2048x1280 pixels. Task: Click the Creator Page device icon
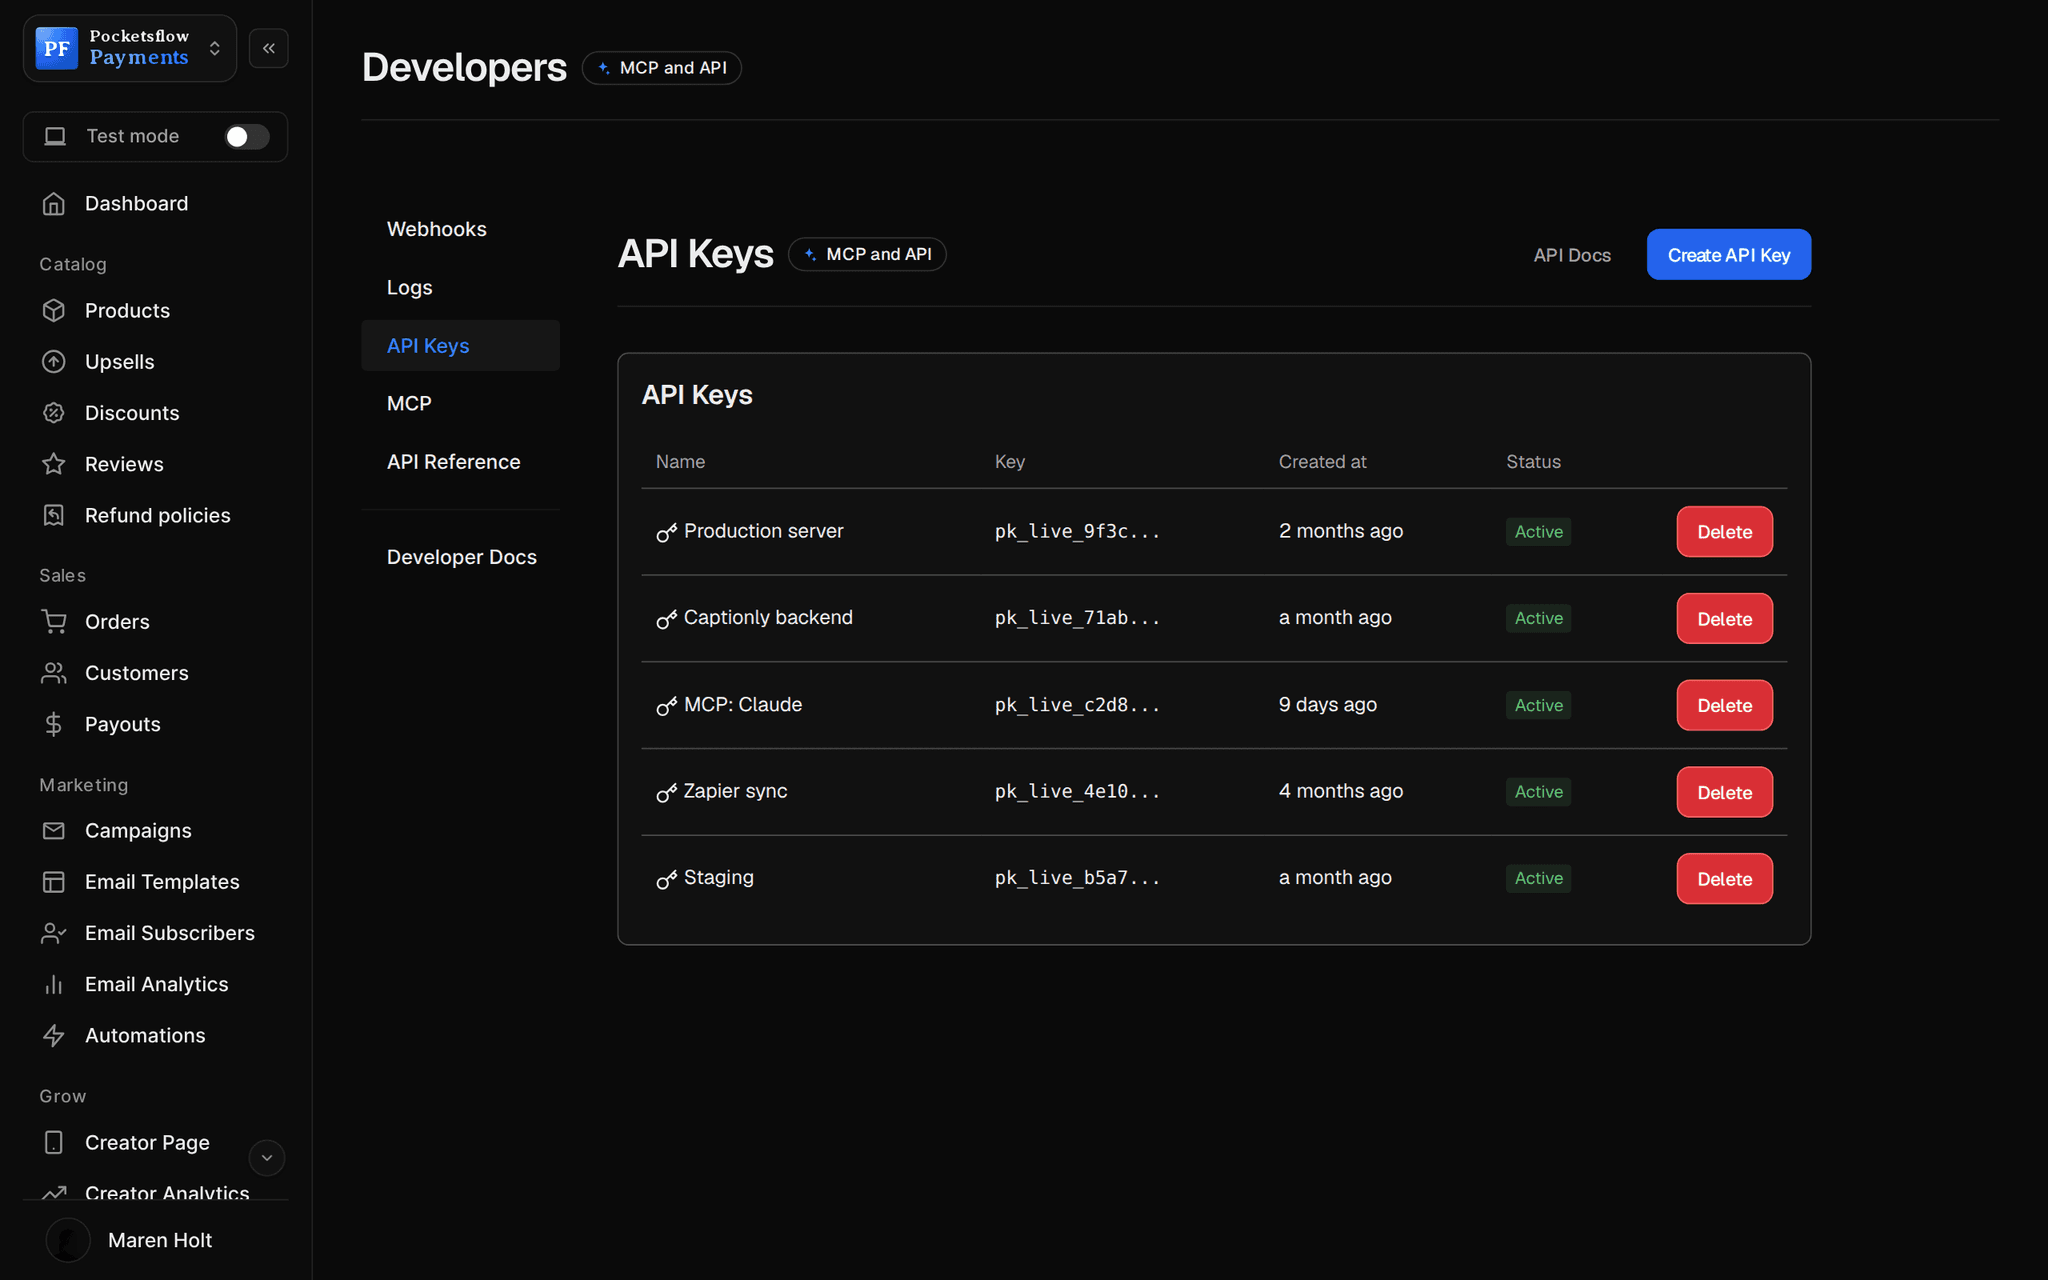tap(54, 1142)
